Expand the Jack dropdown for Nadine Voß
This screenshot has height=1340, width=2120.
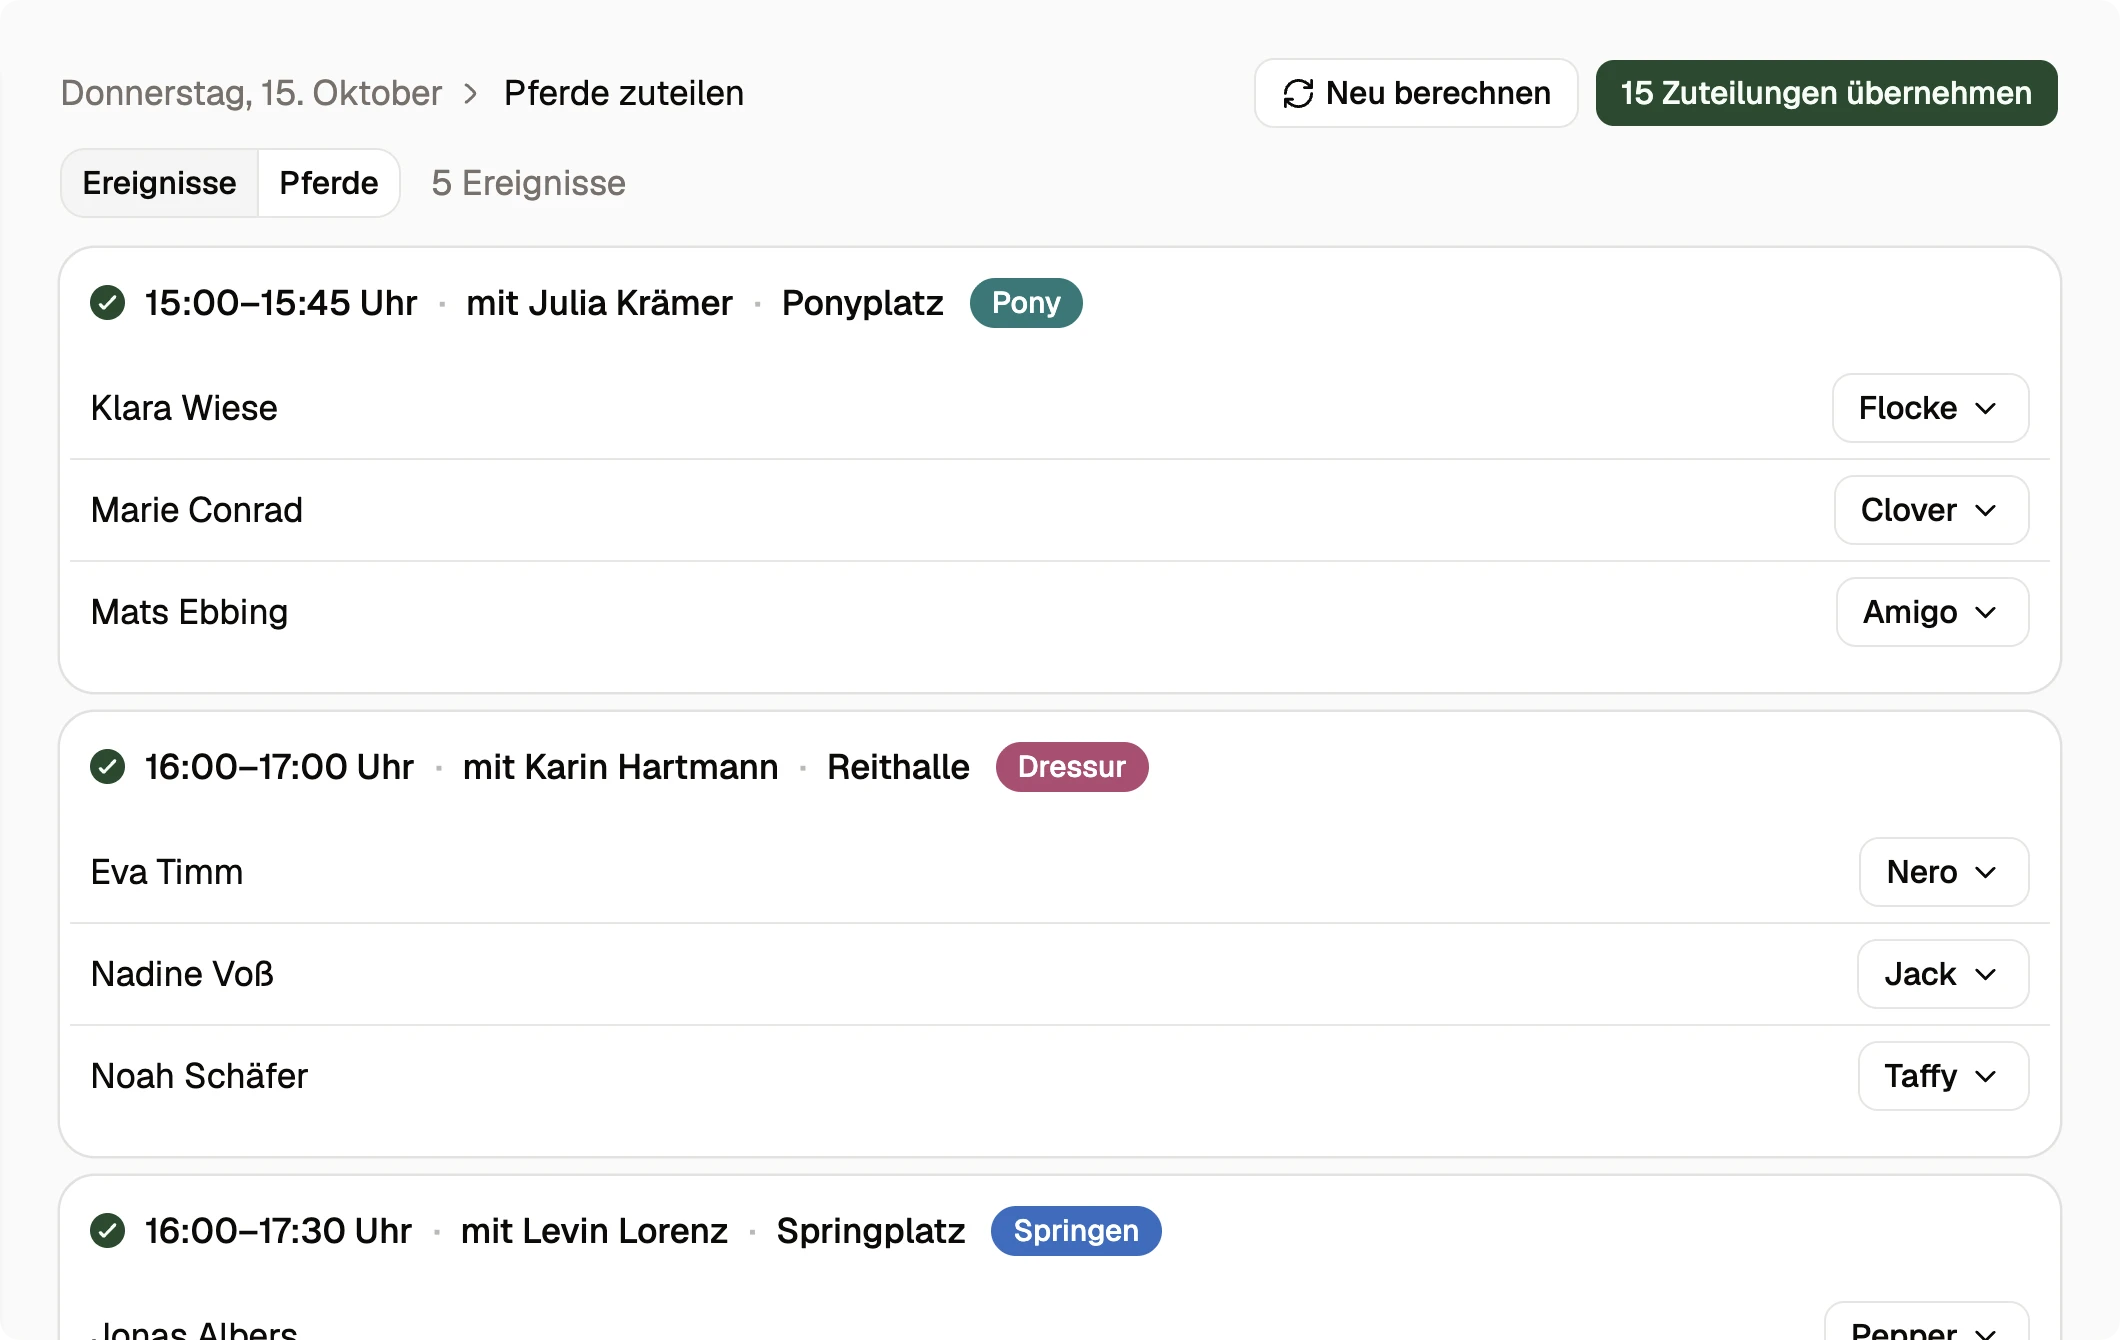click(1943, 974)
